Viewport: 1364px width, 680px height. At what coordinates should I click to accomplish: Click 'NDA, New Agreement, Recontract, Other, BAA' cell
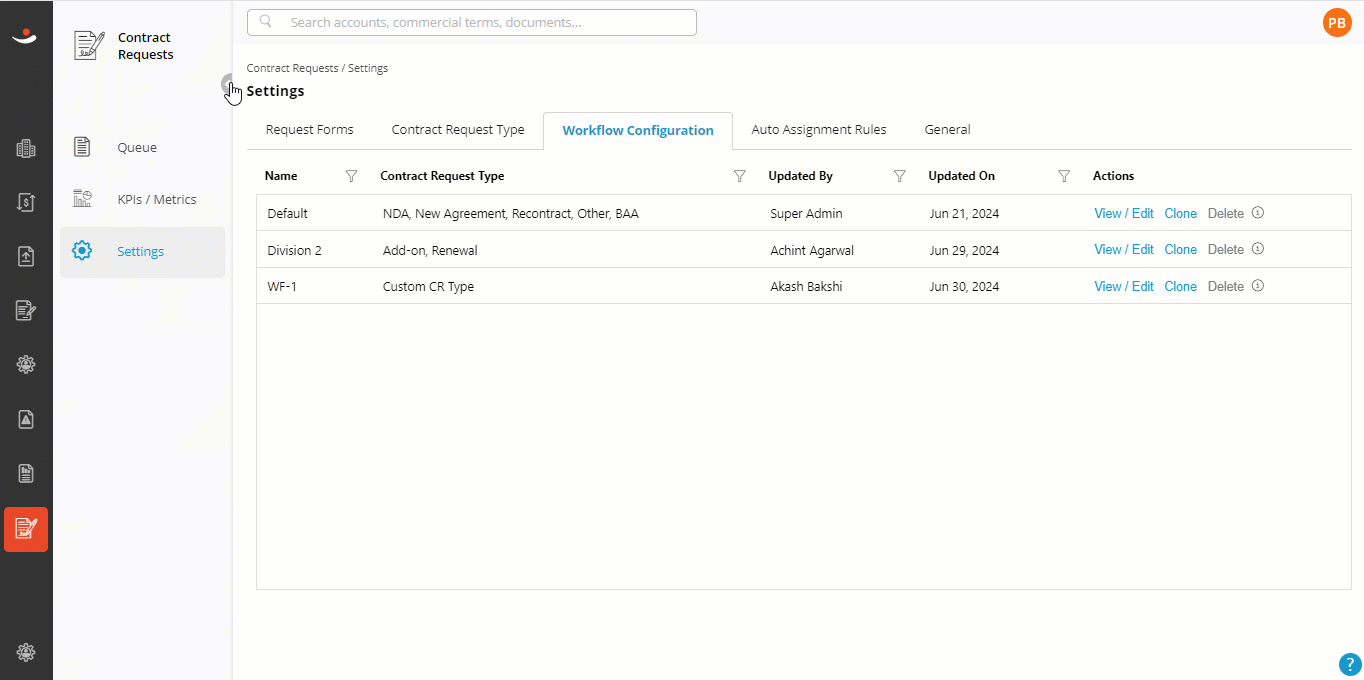(510, 213)
